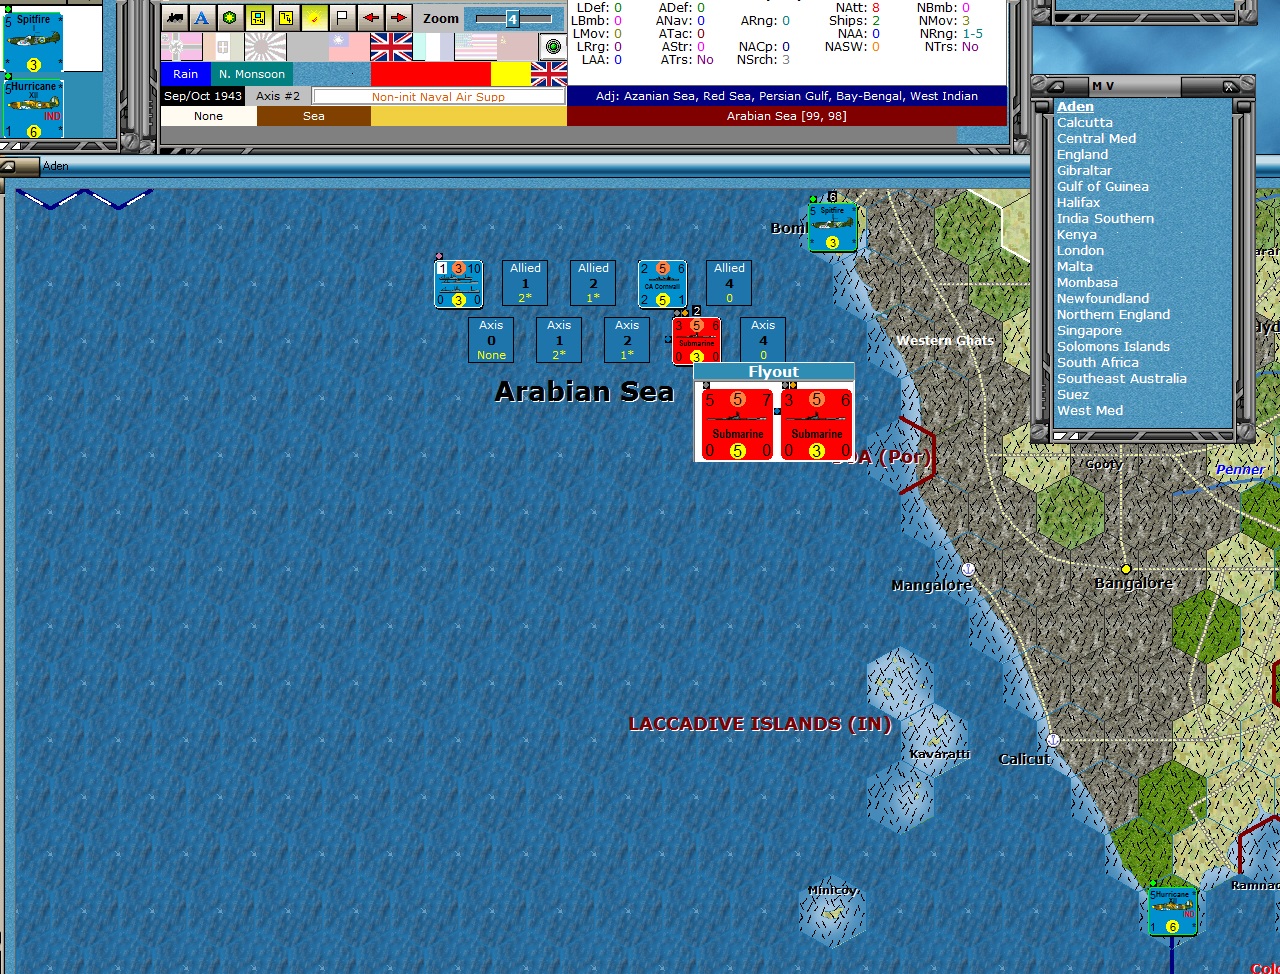Select the French tricolor flag
The width and height of the screenshot is (1280, 974).
point(433,47)
